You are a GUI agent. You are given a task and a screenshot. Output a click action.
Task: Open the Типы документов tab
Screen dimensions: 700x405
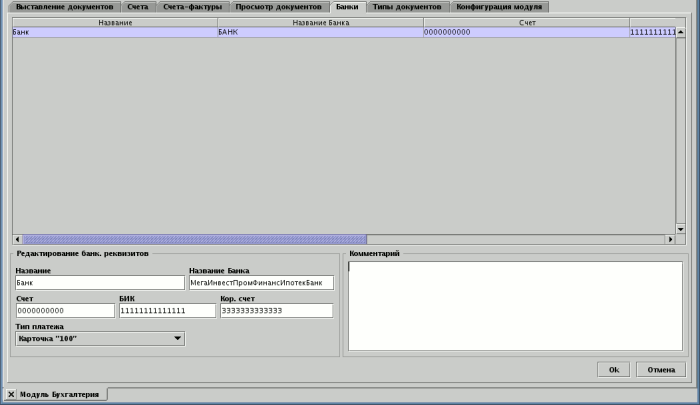pos(406,7)
